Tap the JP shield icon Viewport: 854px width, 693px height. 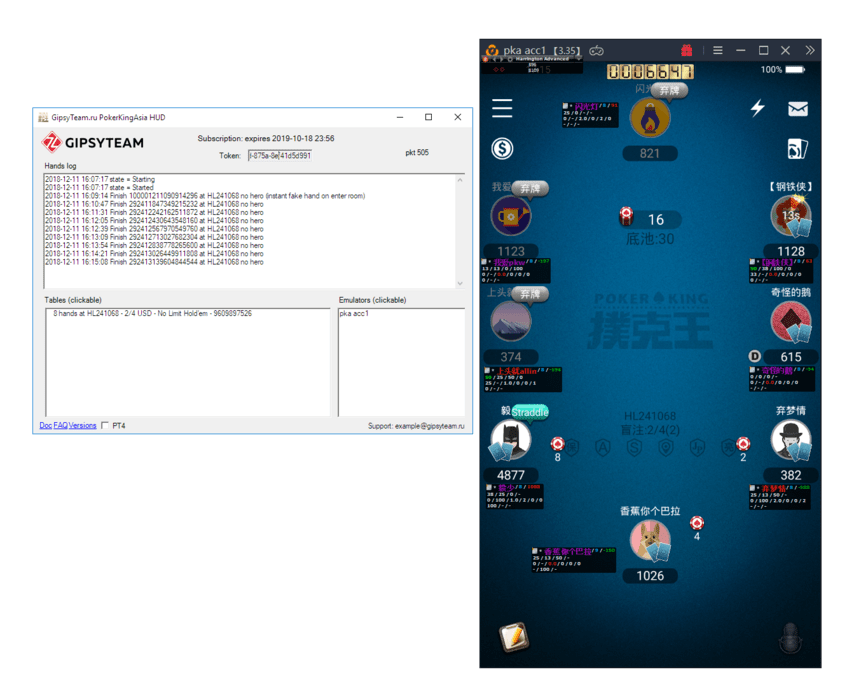(697, 448)
